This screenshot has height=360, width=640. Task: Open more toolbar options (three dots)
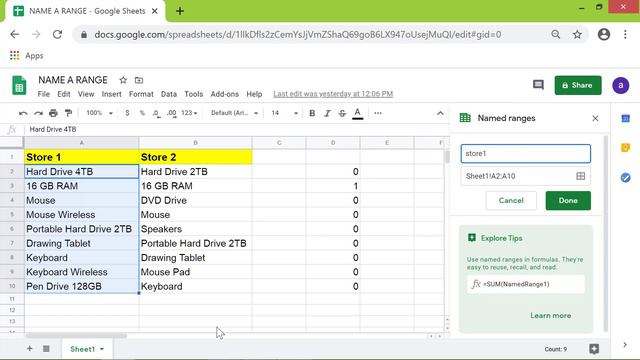(x=378, y=113)
